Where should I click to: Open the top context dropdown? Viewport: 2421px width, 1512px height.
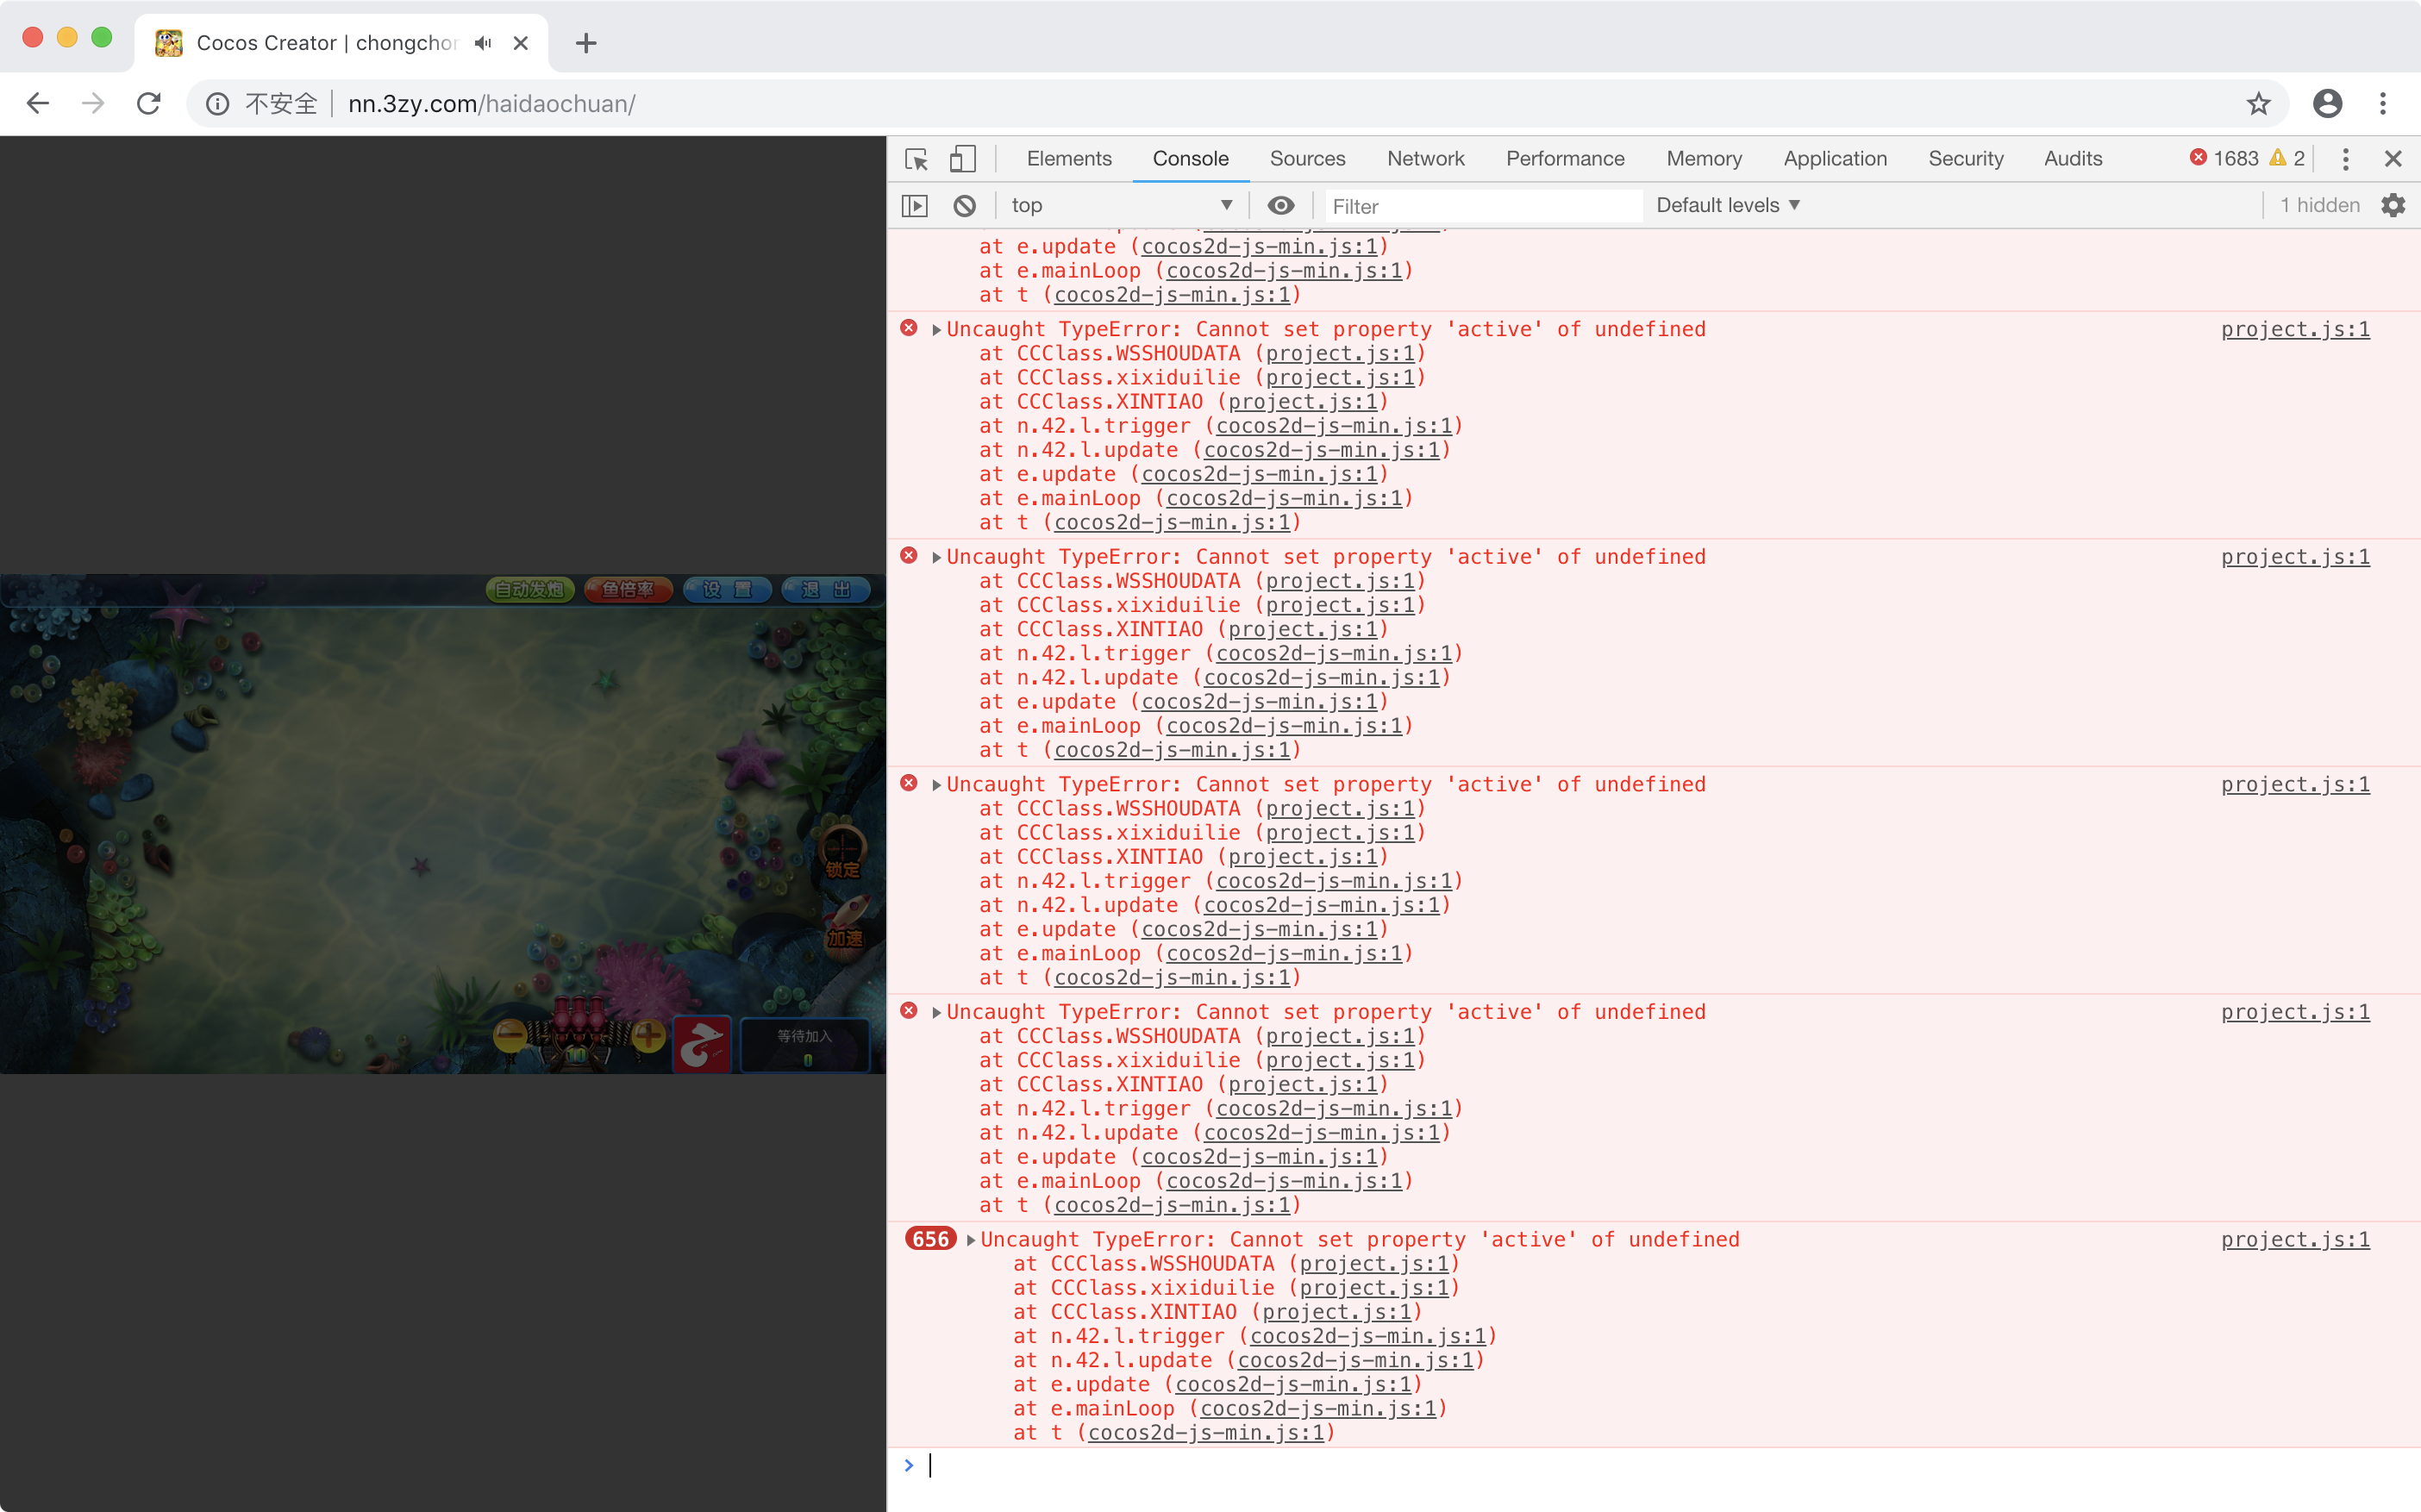tap(1120, 206)
